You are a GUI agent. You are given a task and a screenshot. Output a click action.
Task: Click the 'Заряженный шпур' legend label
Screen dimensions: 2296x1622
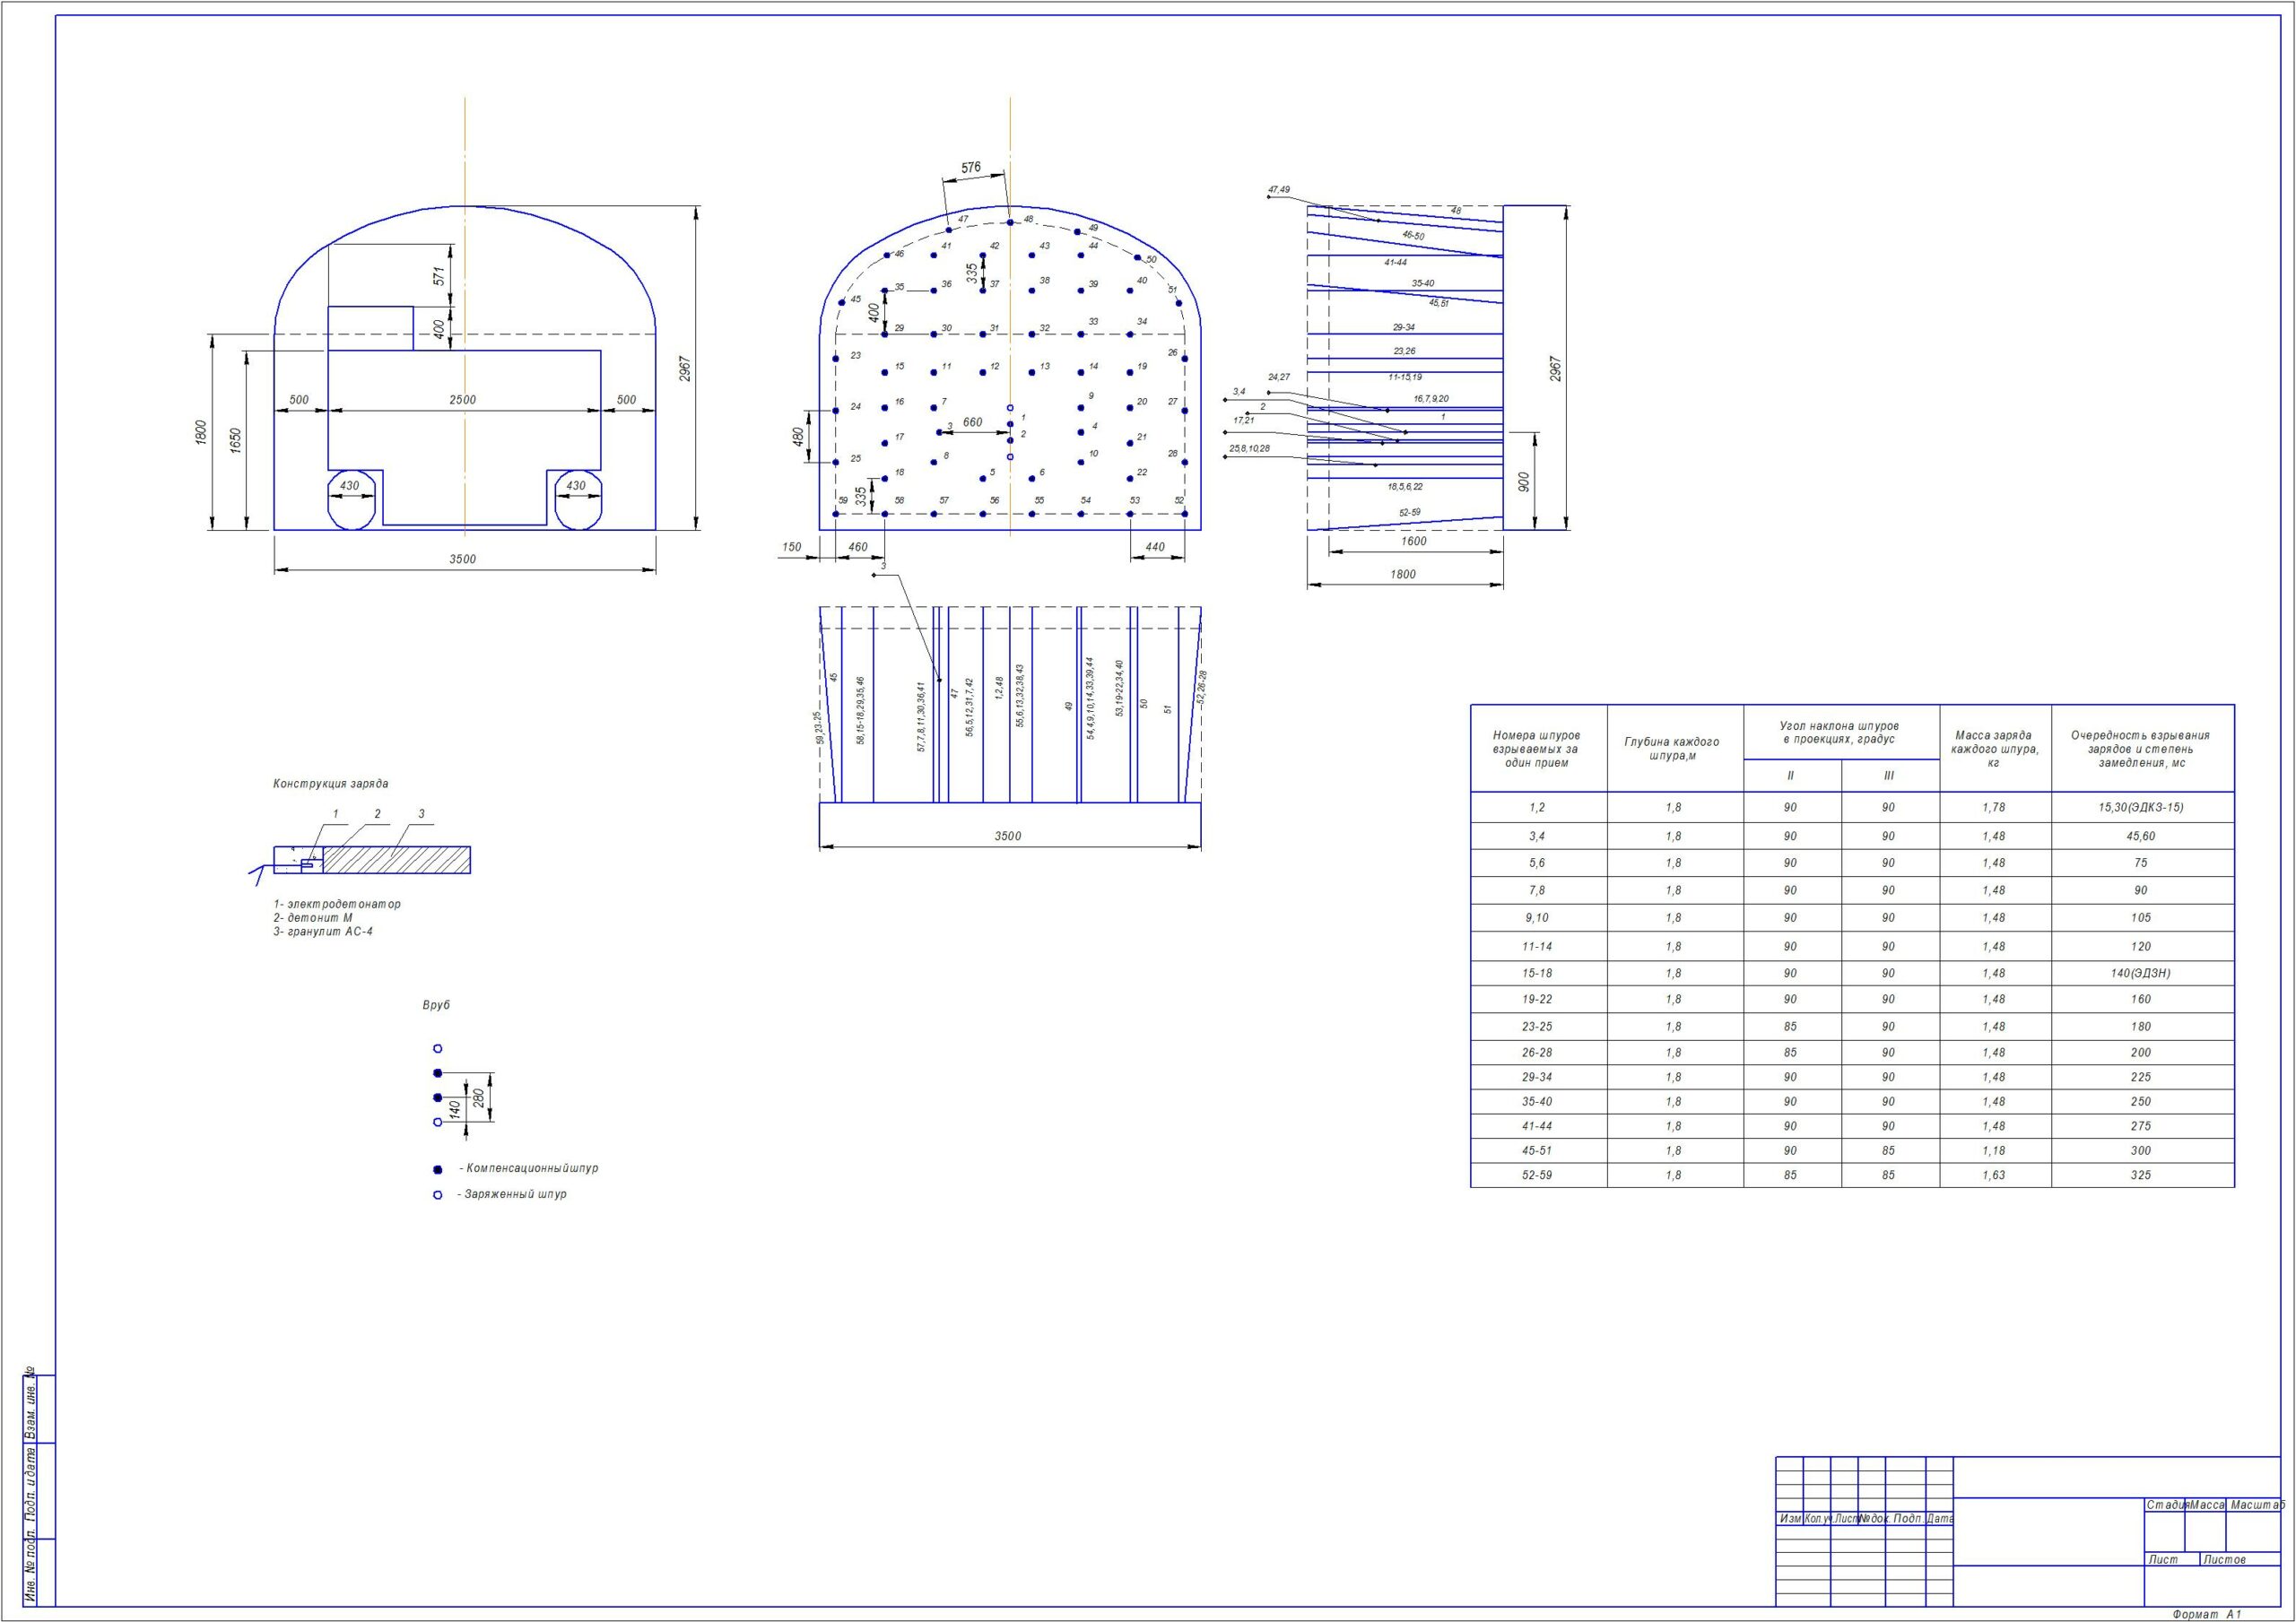[512, 1194]
